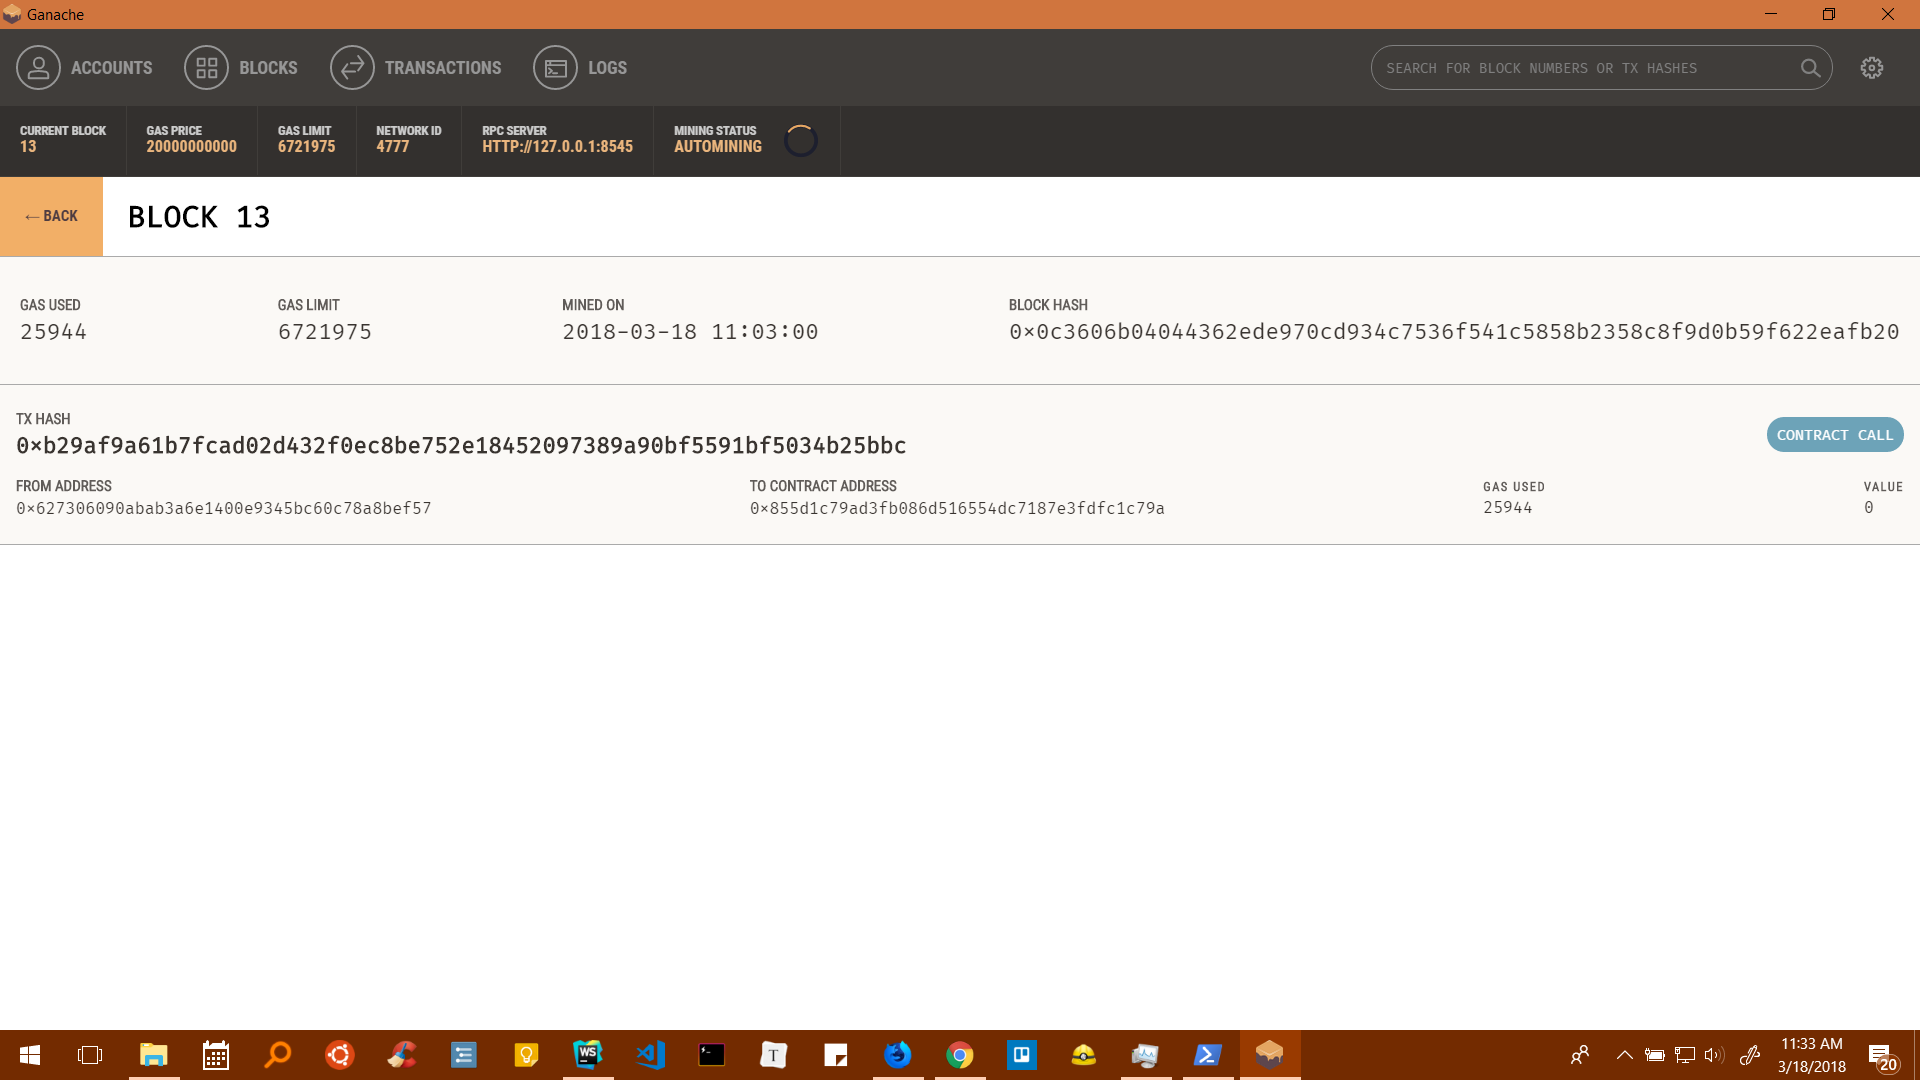Screen dimensions: 1920x1080
Task: Go back with the Back button
Action: [51, 216]
